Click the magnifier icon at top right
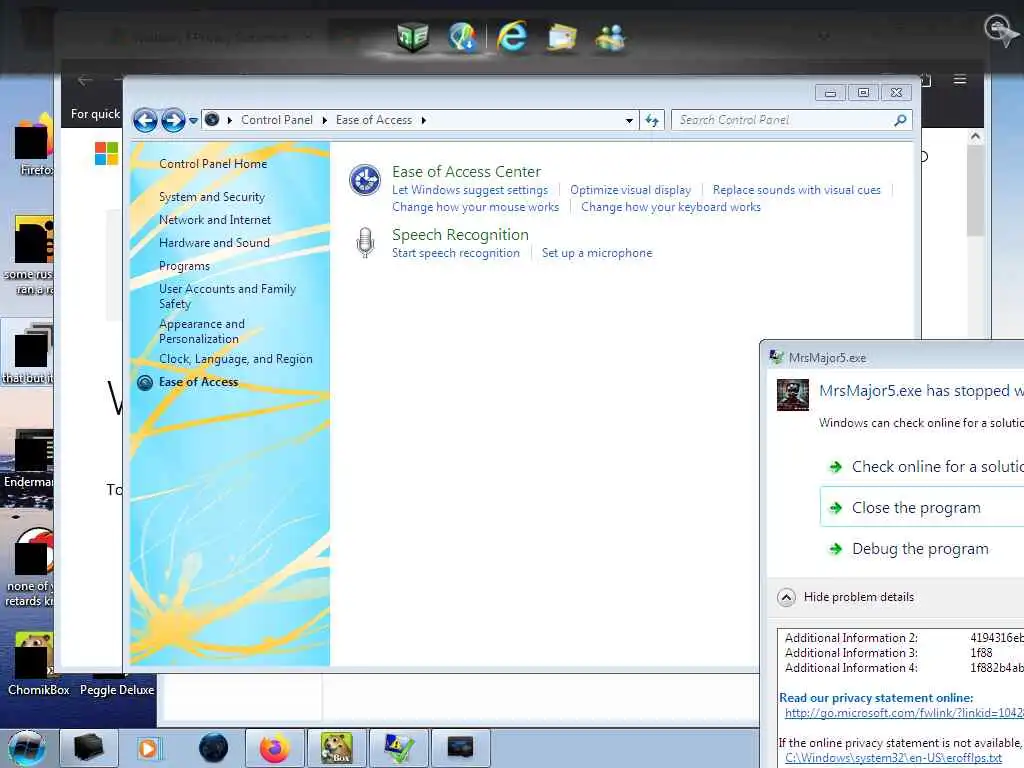The image size is (1024, 768). coord(1000,29)
